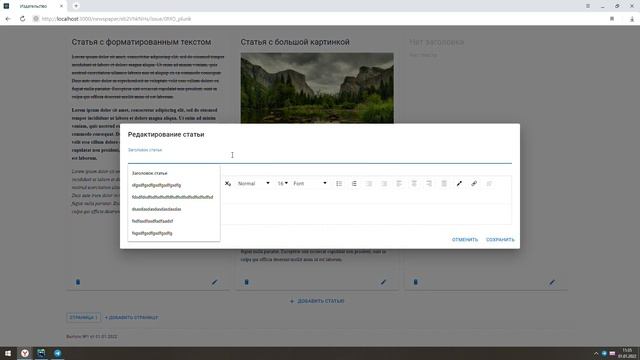Open a new browser tab
The height and width of the screenshot is (360, 640).
pyautogui.click(x=76, y=6)
